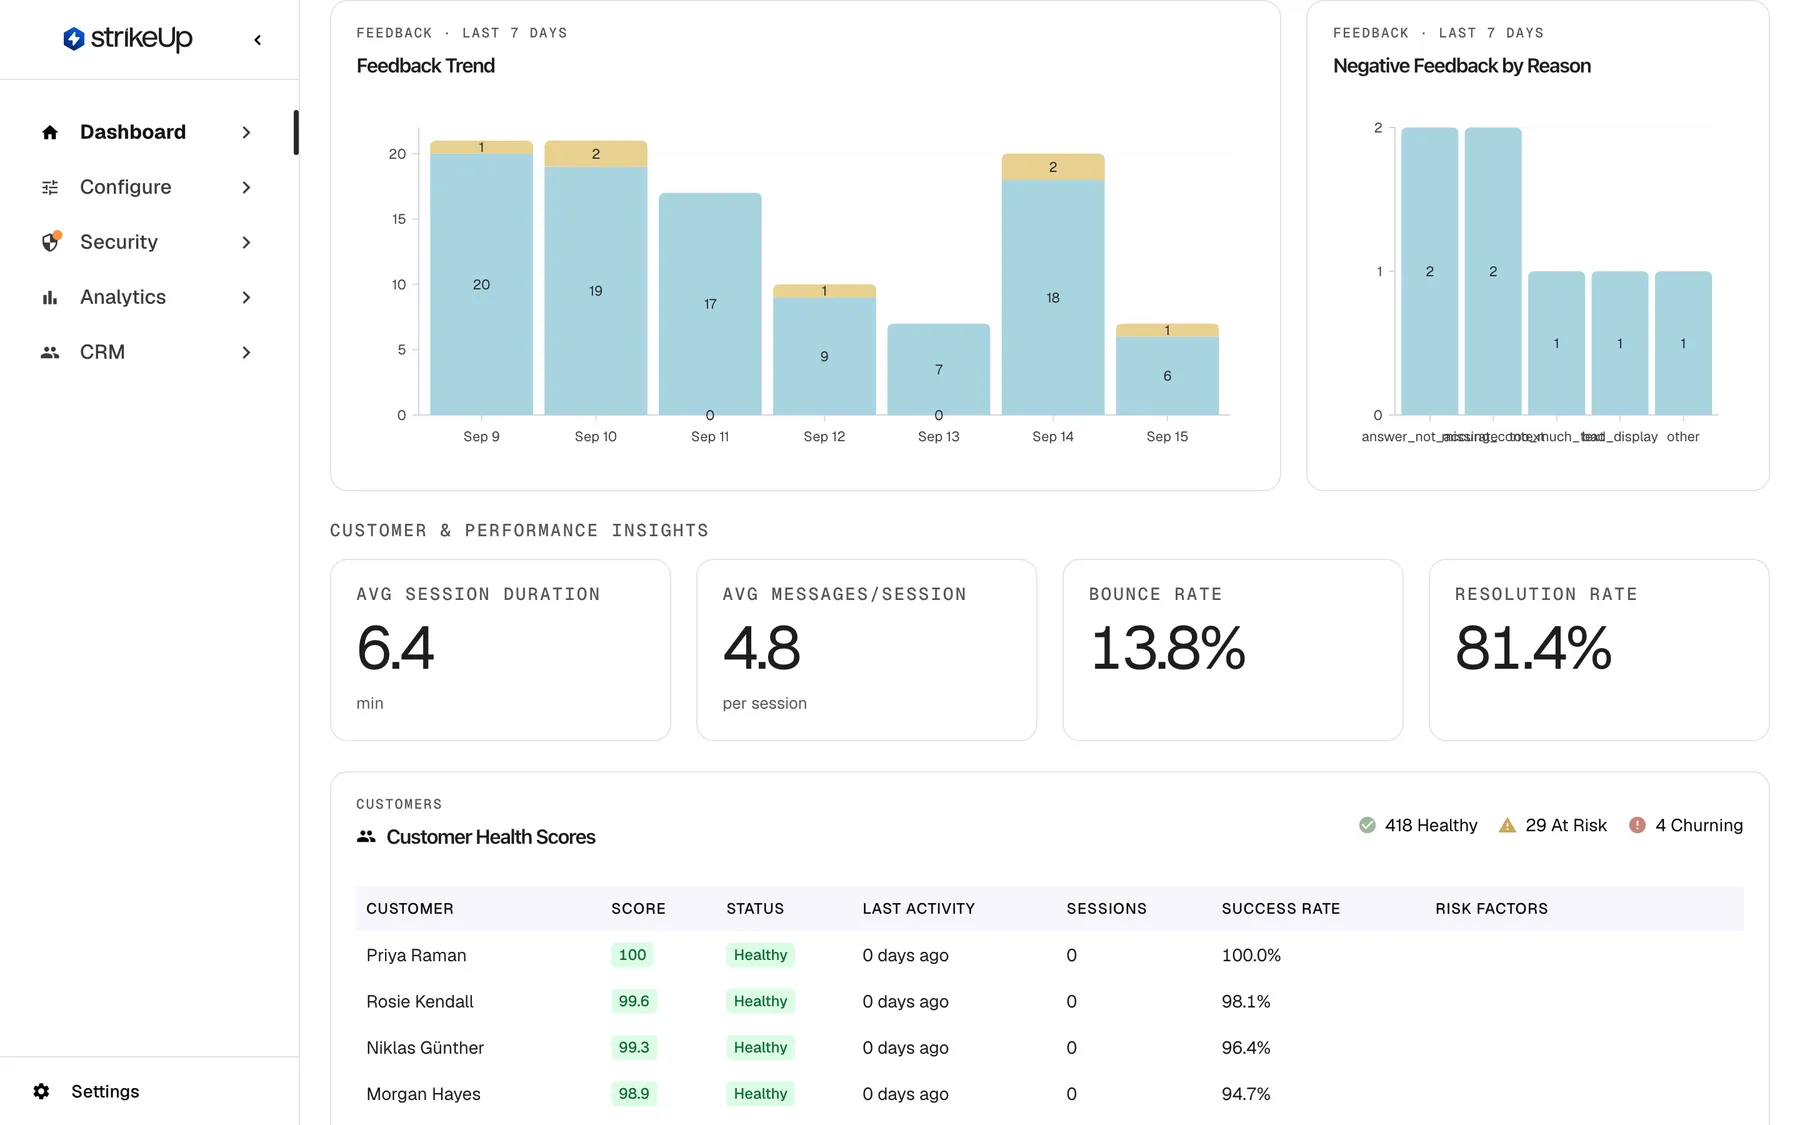The image size is (1800, 1125).
Task: Click customer name Rosie Kendall
Action: click(x=420, y=1001)
